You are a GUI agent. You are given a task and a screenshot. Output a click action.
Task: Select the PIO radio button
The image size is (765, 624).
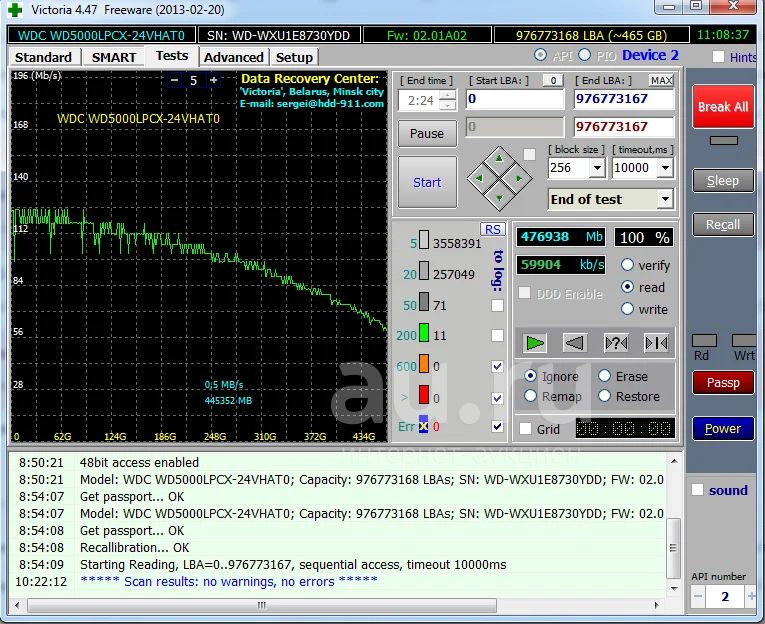click(584, 55)
